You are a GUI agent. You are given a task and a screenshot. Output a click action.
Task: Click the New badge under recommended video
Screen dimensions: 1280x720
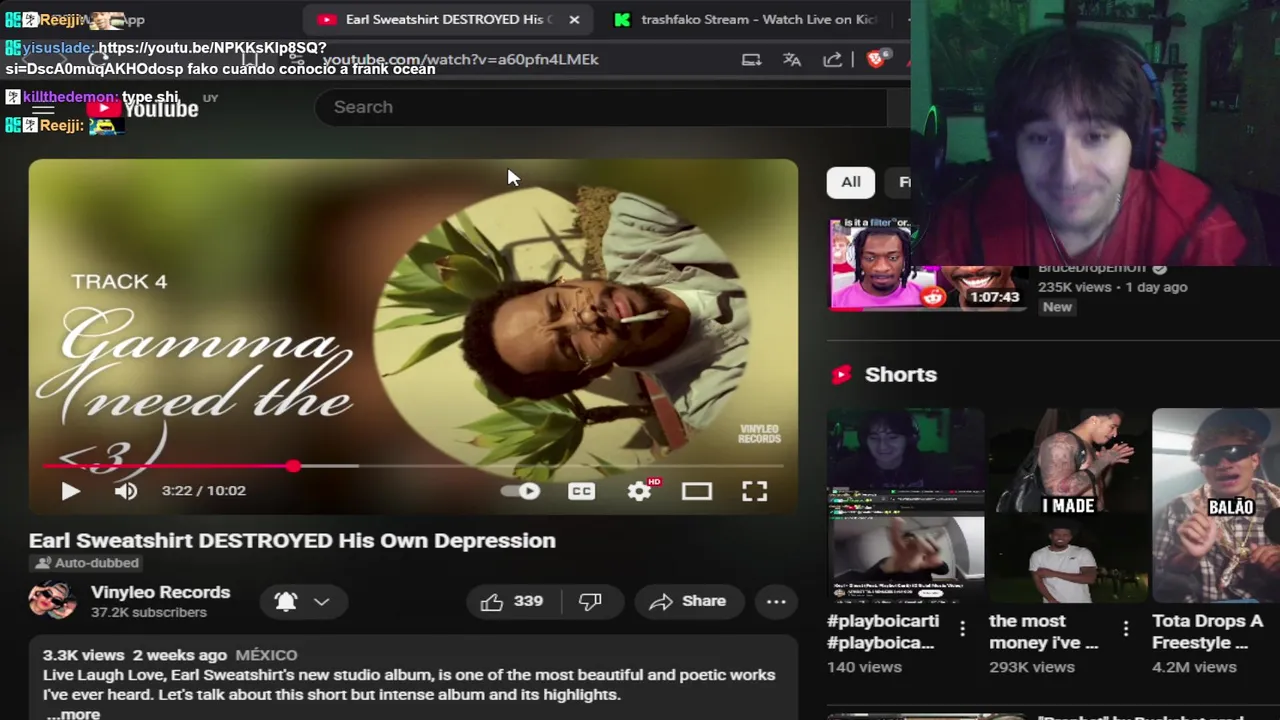[1057, 307]
